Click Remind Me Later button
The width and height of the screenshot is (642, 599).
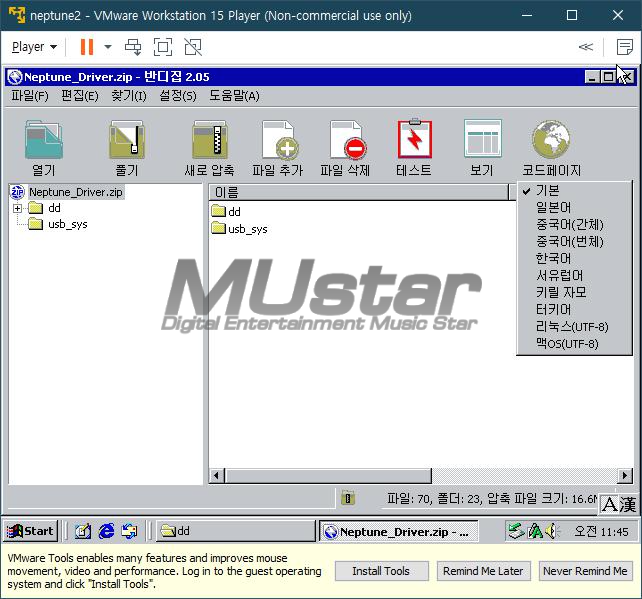(x=483, y=571)
